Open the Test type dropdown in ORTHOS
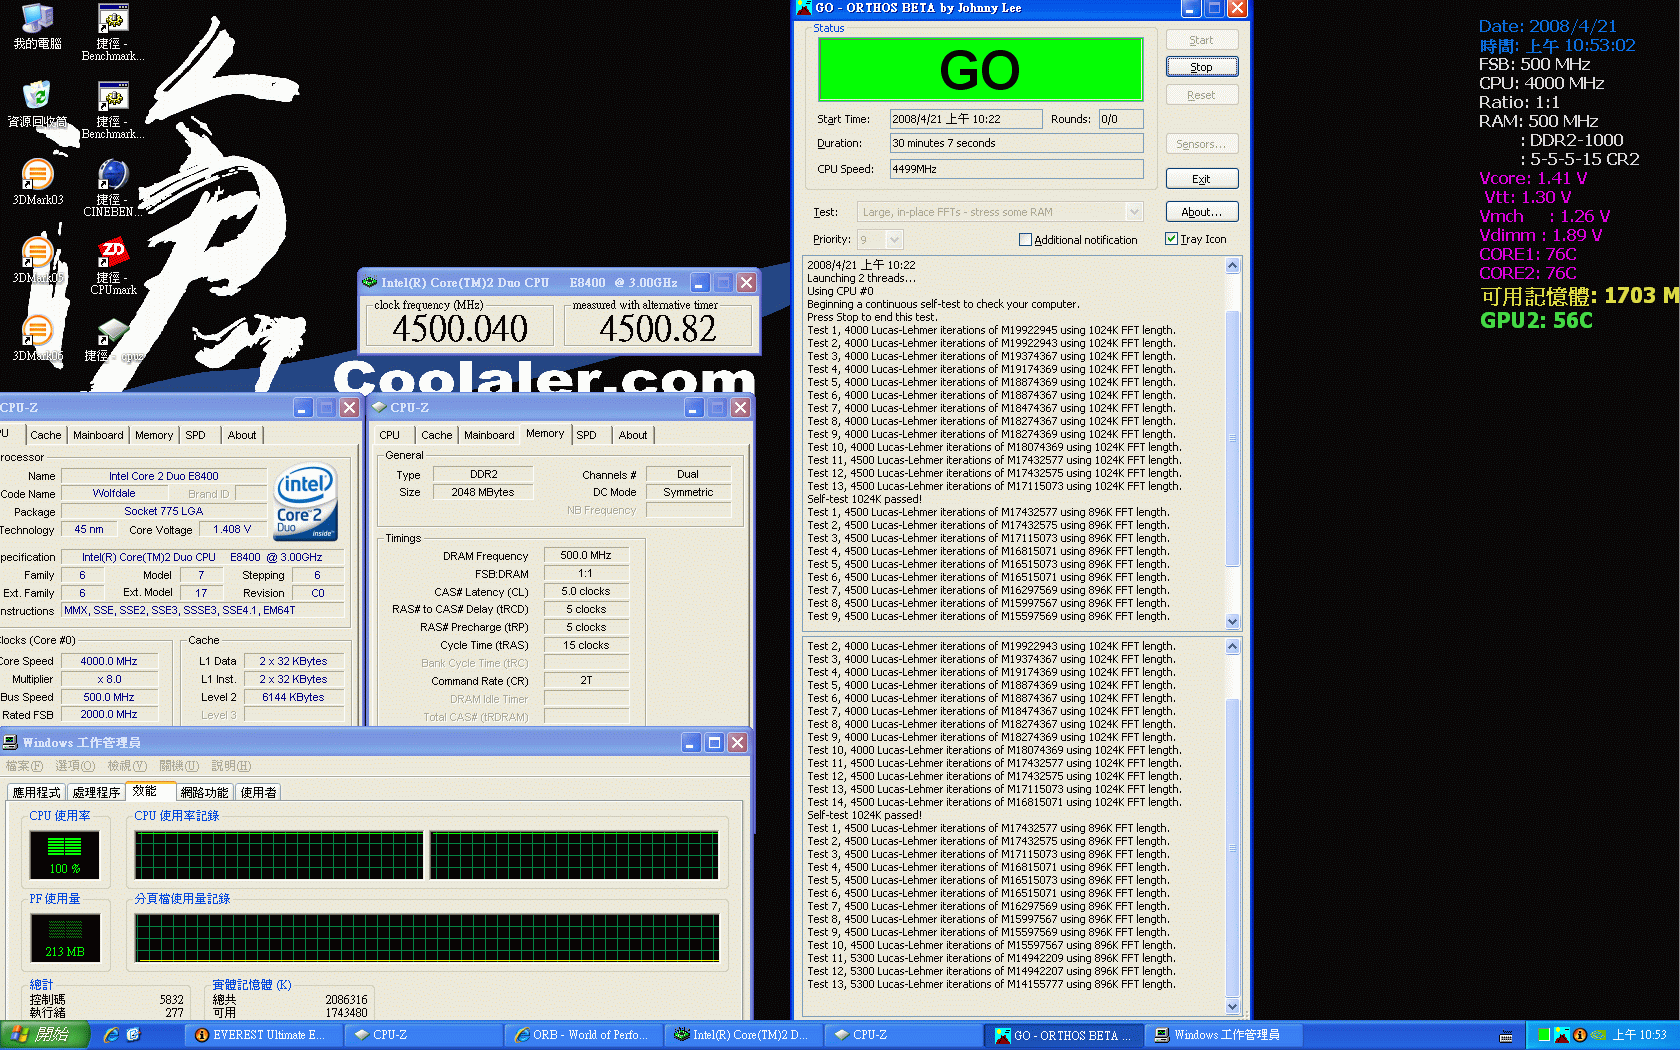 (x=1133, y=212)
